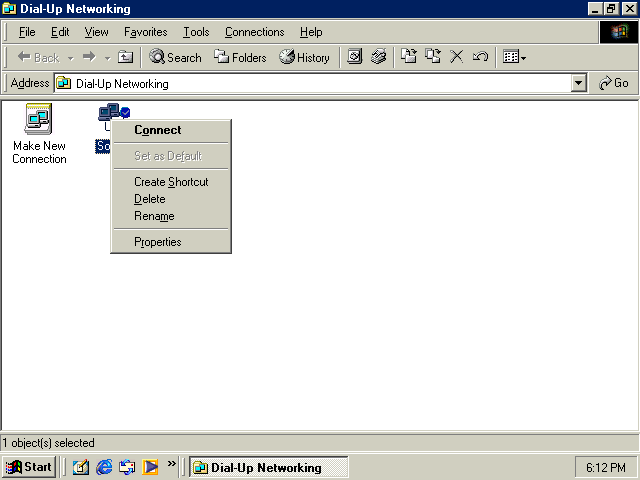Open the File menu
The height and width of the screenshot is (480, 640).
pyautogui.click(x=27, y=32)
